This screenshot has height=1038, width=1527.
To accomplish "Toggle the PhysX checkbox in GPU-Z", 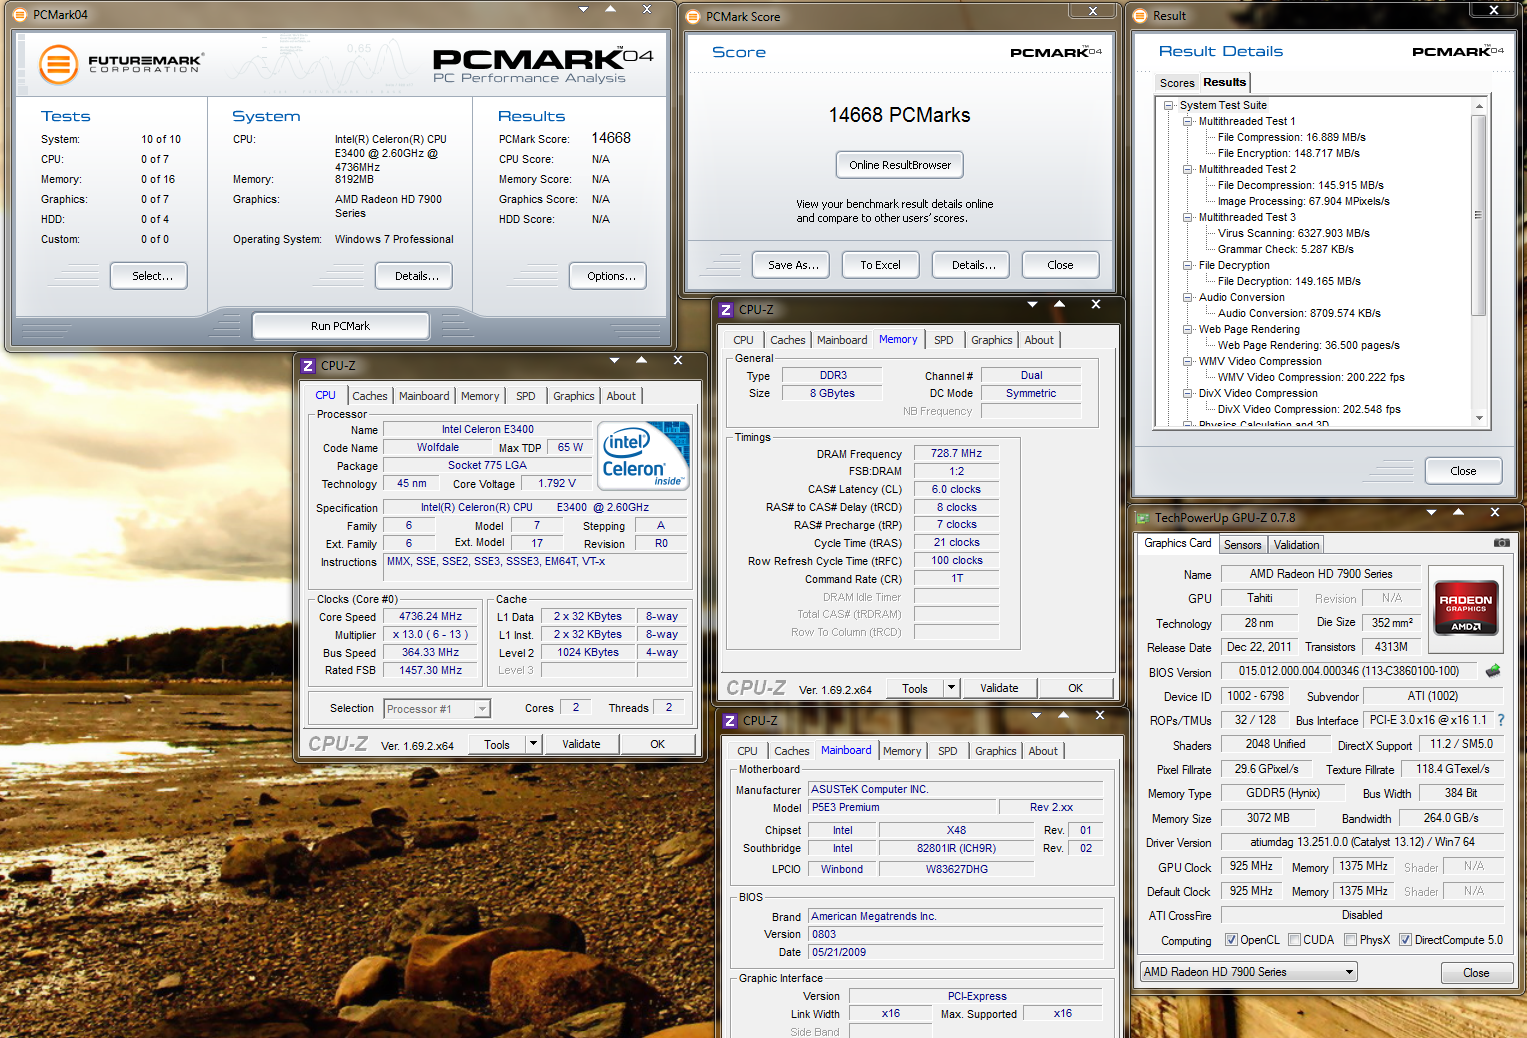I will [x=1351, y=940].
